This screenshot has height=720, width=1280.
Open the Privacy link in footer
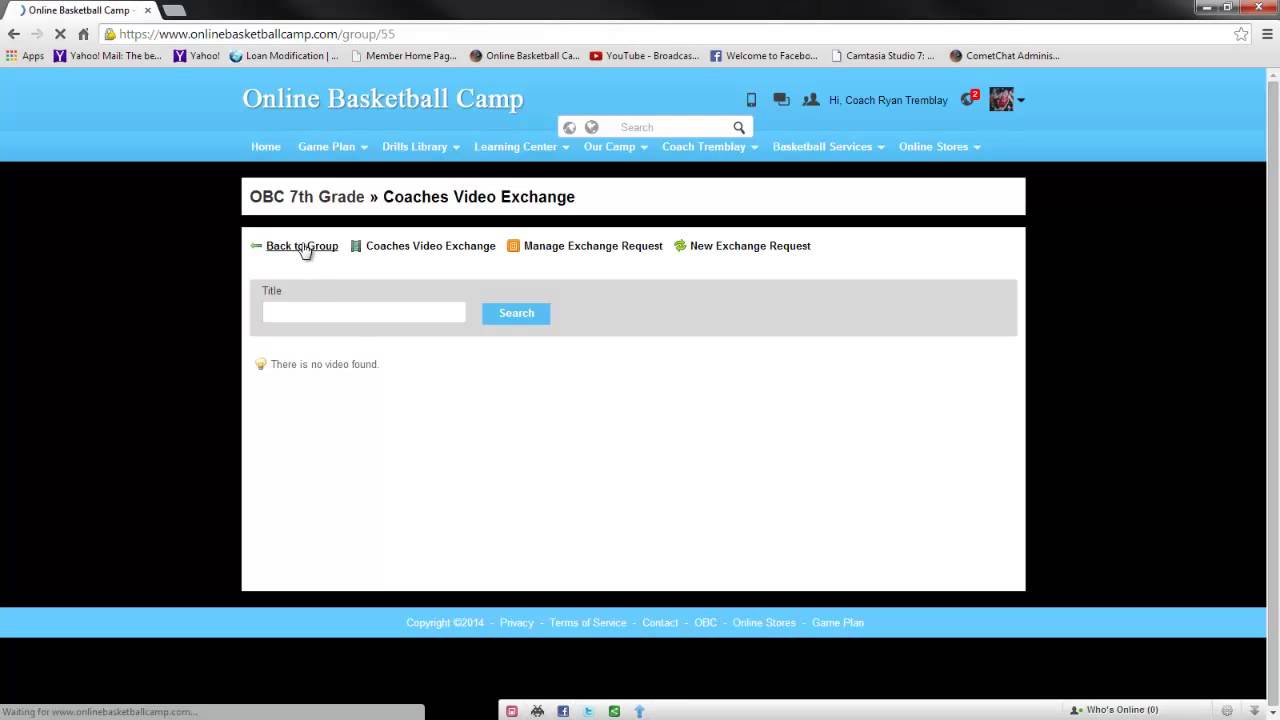[x=517, y=623]
